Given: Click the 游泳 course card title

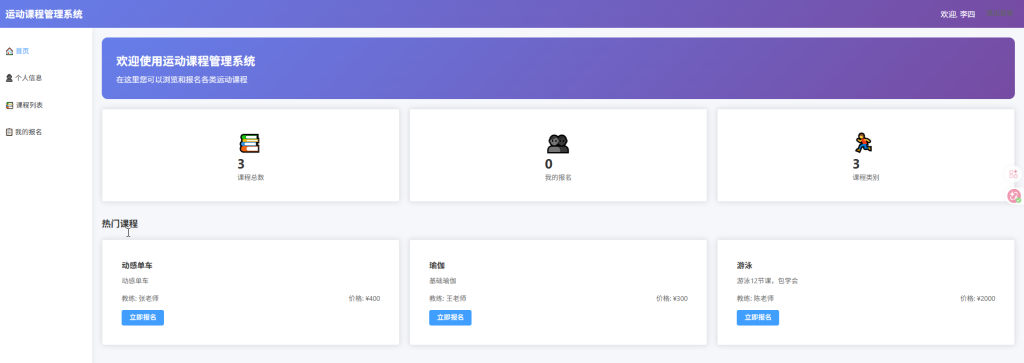Looking at the screenshot, I should [744, 266].
